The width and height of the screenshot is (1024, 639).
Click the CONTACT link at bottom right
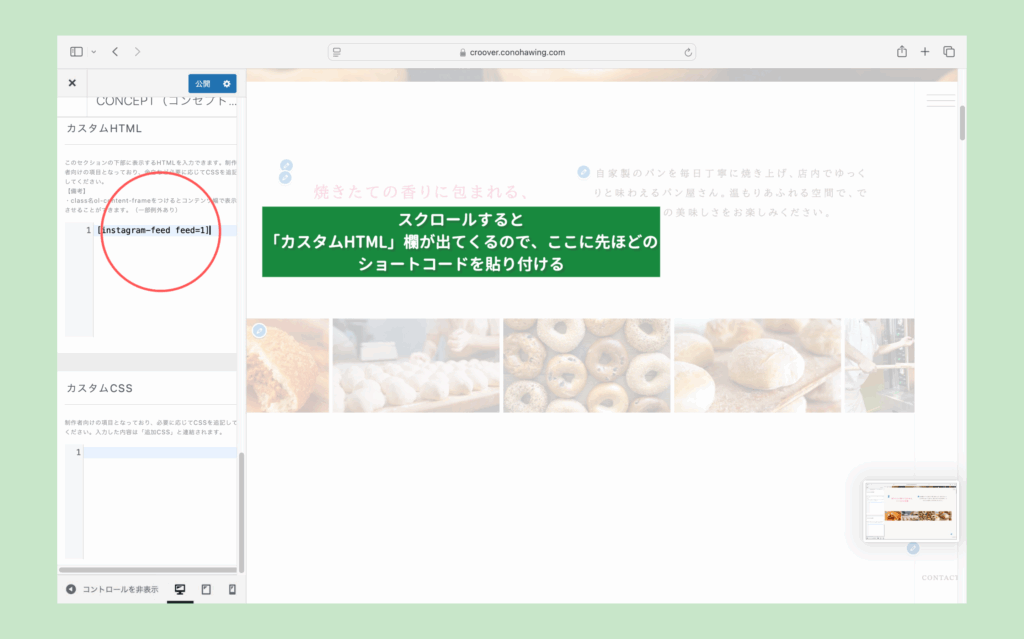point(940,578)
